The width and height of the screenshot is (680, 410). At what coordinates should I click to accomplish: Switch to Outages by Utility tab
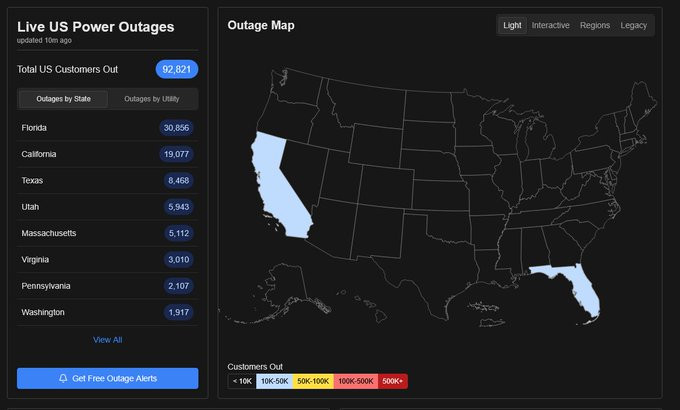click(x=151, y=99)
